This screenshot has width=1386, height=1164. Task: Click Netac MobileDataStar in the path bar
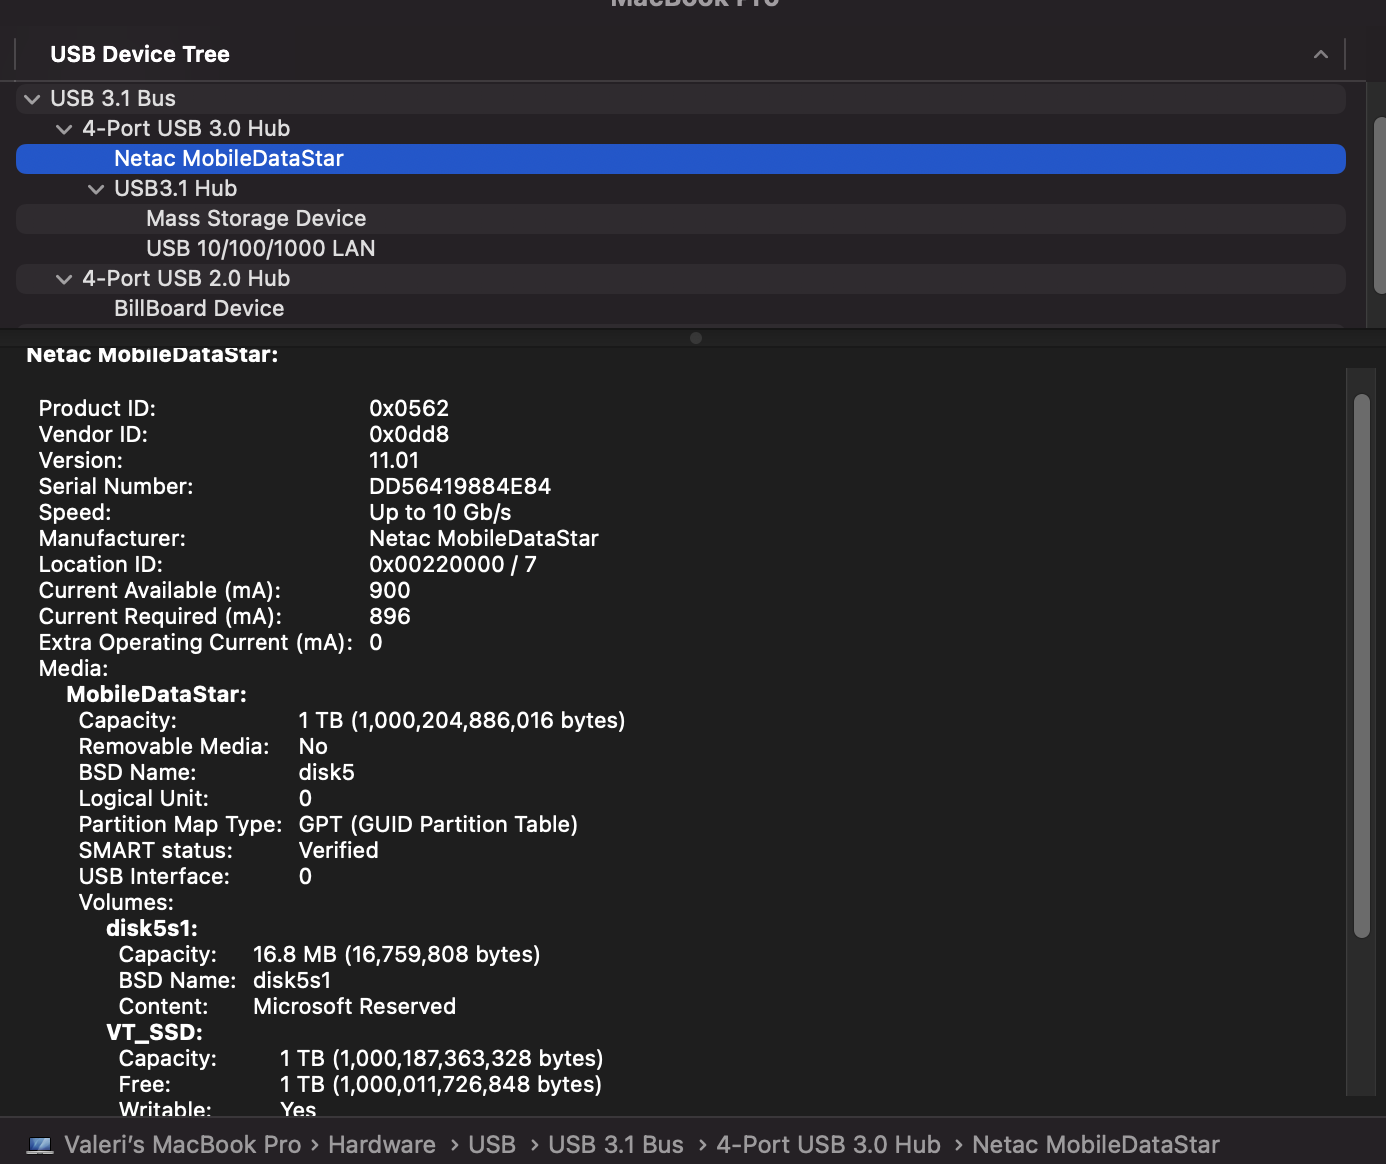(1096, 1145)
